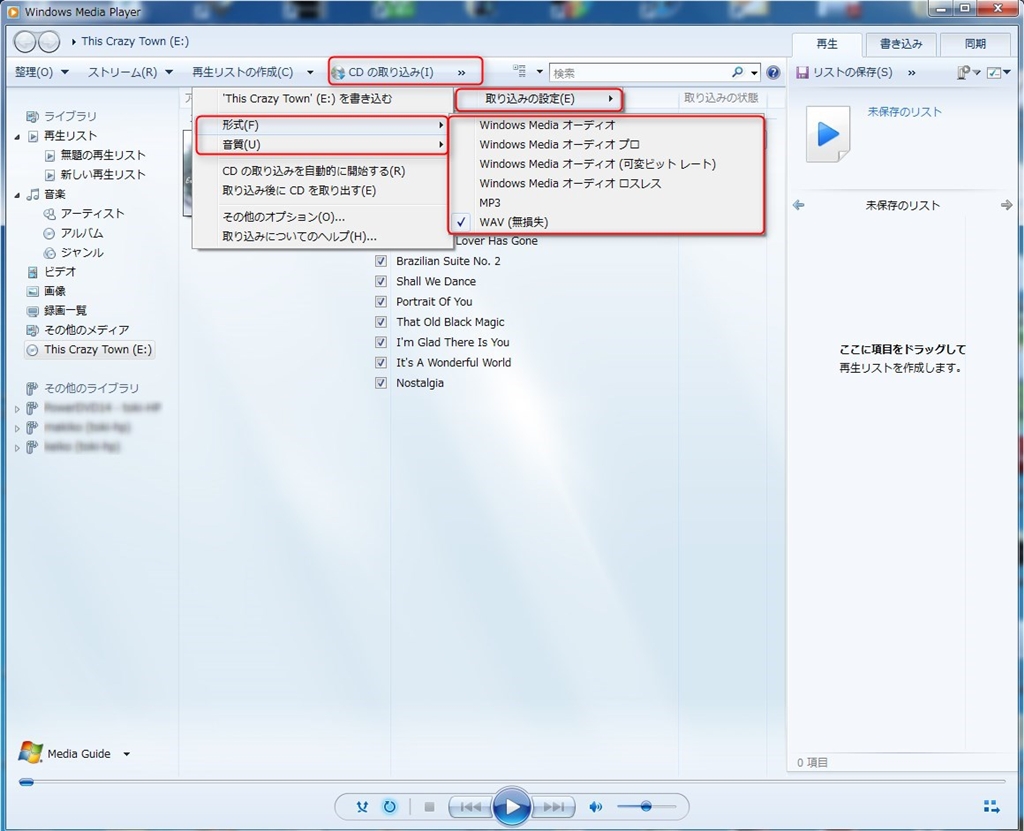Adjust the volume slider
Image resolution: width=1024 pixels, height=831 pixels.
point(645,807)
